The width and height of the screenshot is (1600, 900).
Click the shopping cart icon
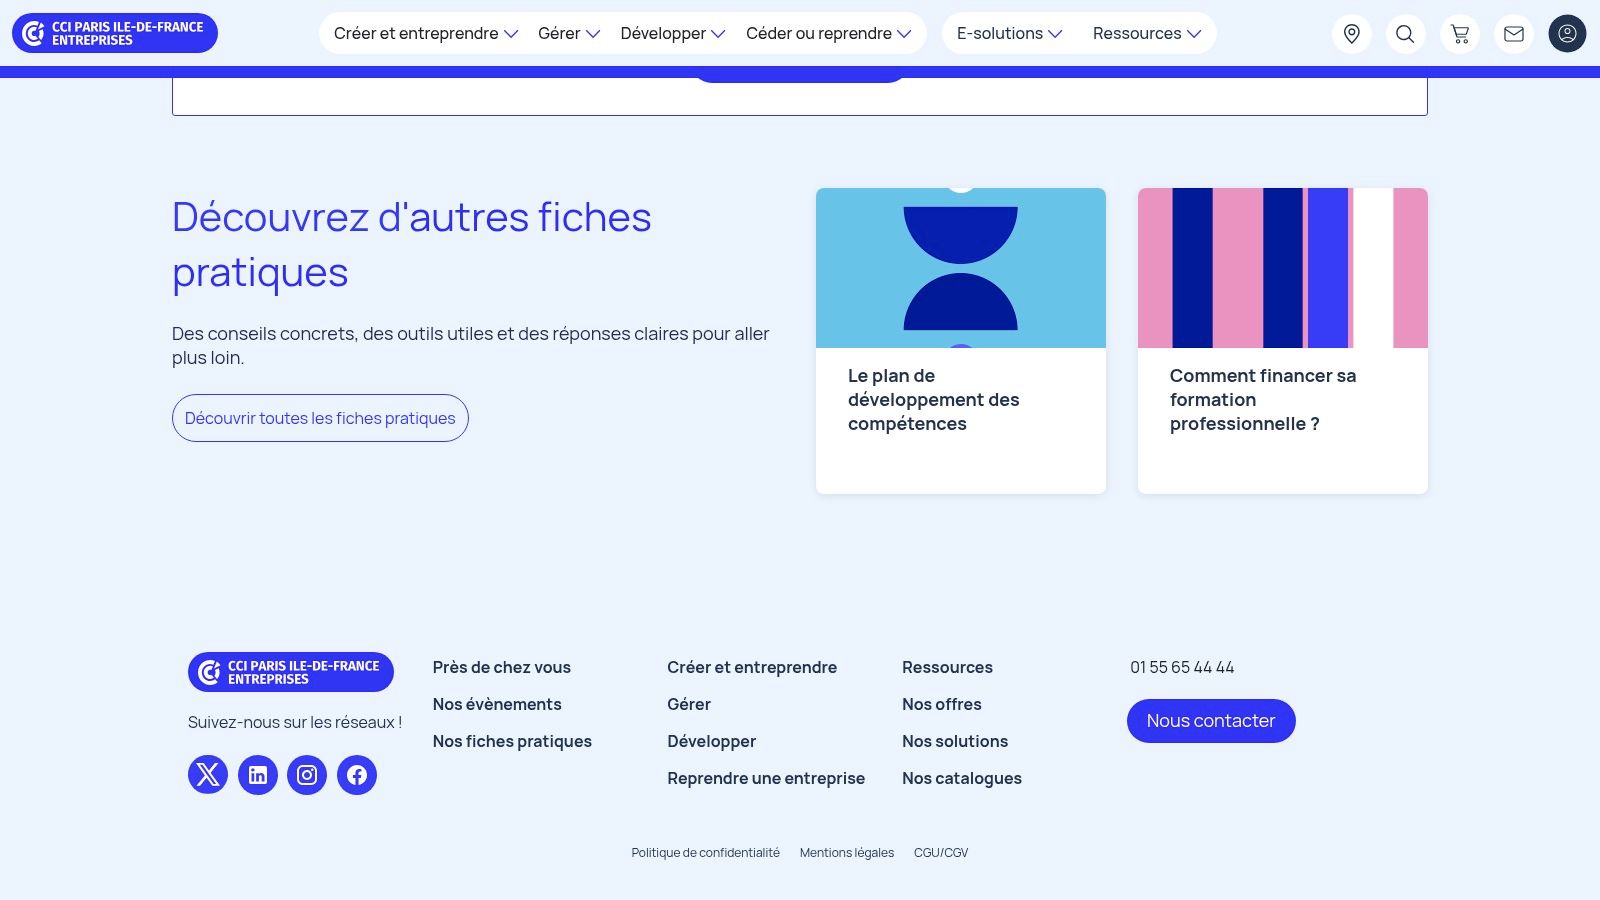click(1460, 33)
